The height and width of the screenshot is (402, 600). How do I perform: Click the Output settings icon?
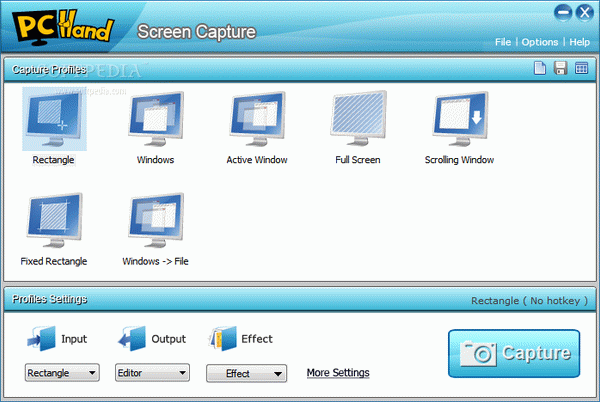tap(132, 339)
